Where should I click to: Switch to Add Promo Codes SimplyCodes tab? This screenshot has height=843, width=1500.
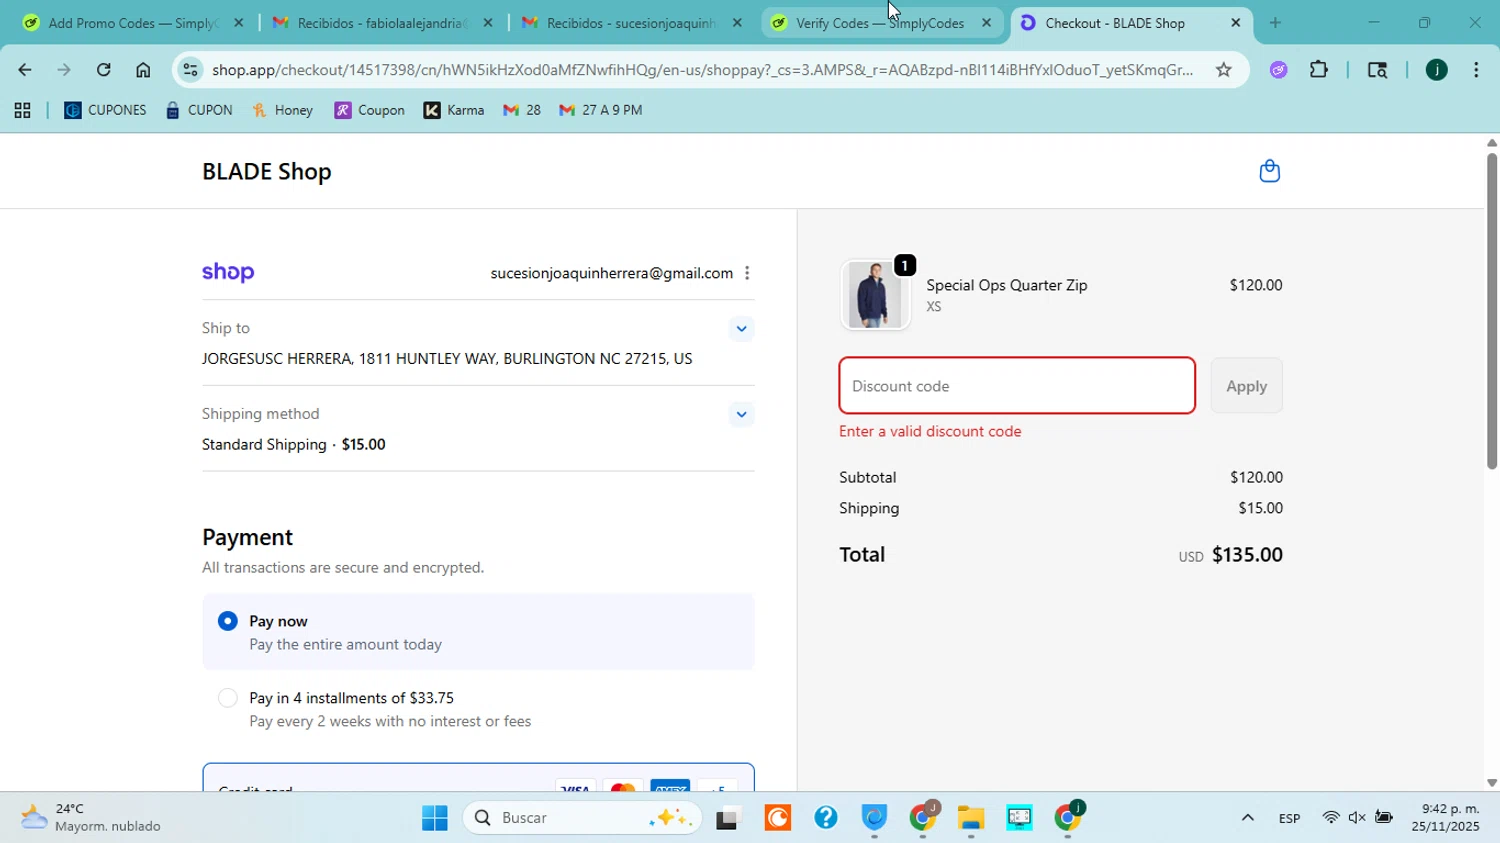click(x=132, y=22)
